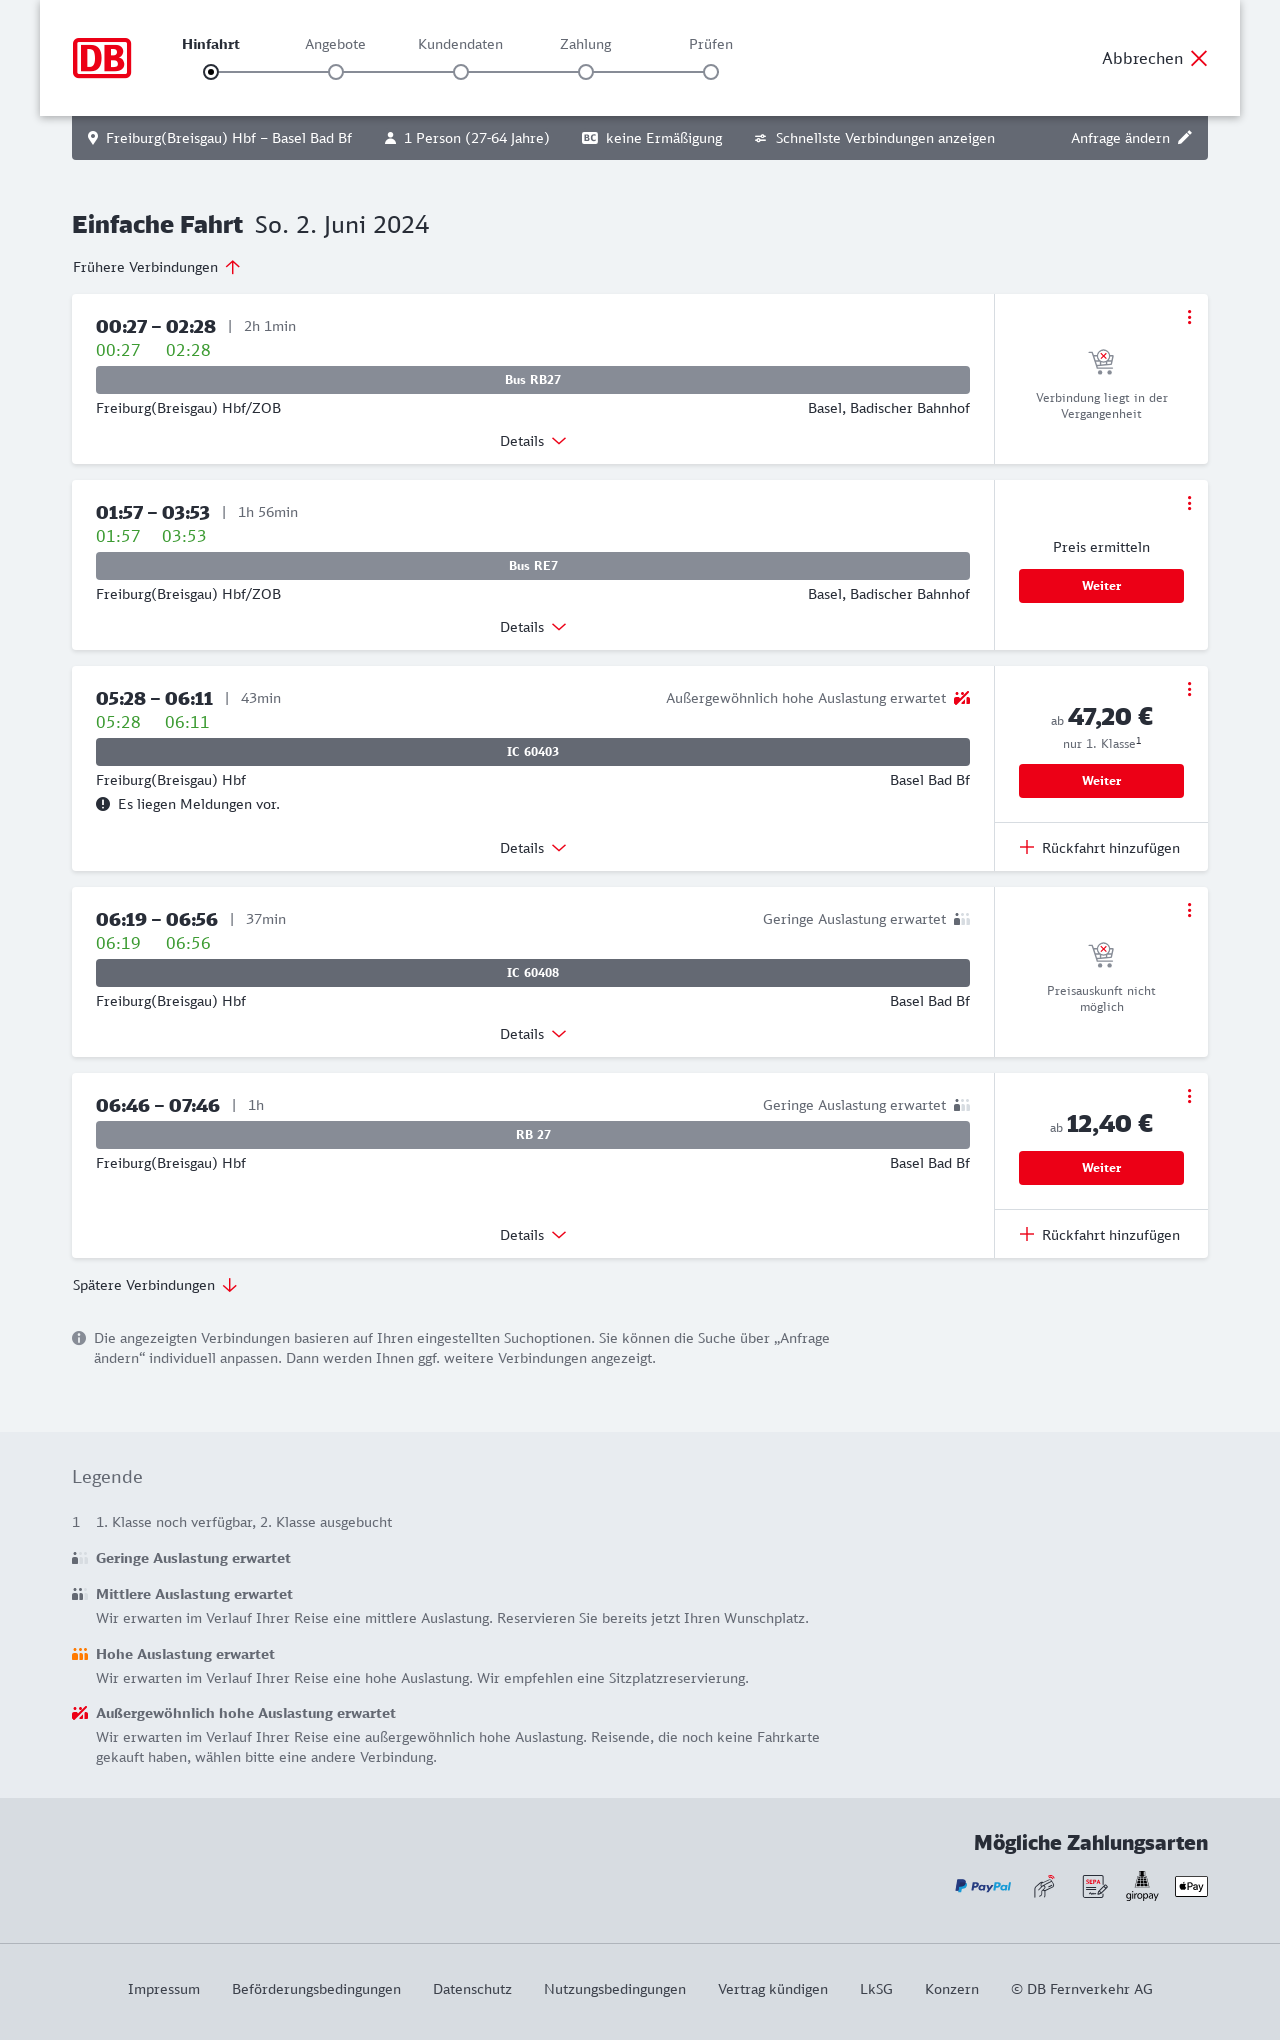
Task: Open three-dot menu for 05:28 IC 60403
Action: [x=1189, y=689]
